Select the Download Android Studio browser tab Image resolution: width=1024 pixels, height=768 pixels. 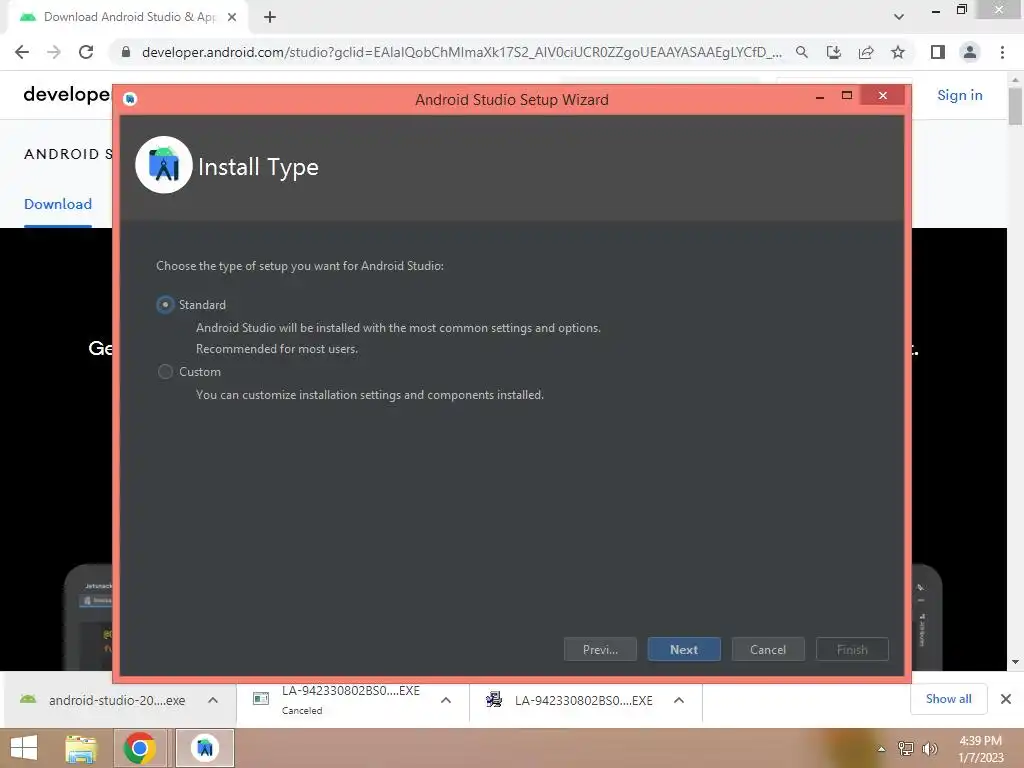129,17
